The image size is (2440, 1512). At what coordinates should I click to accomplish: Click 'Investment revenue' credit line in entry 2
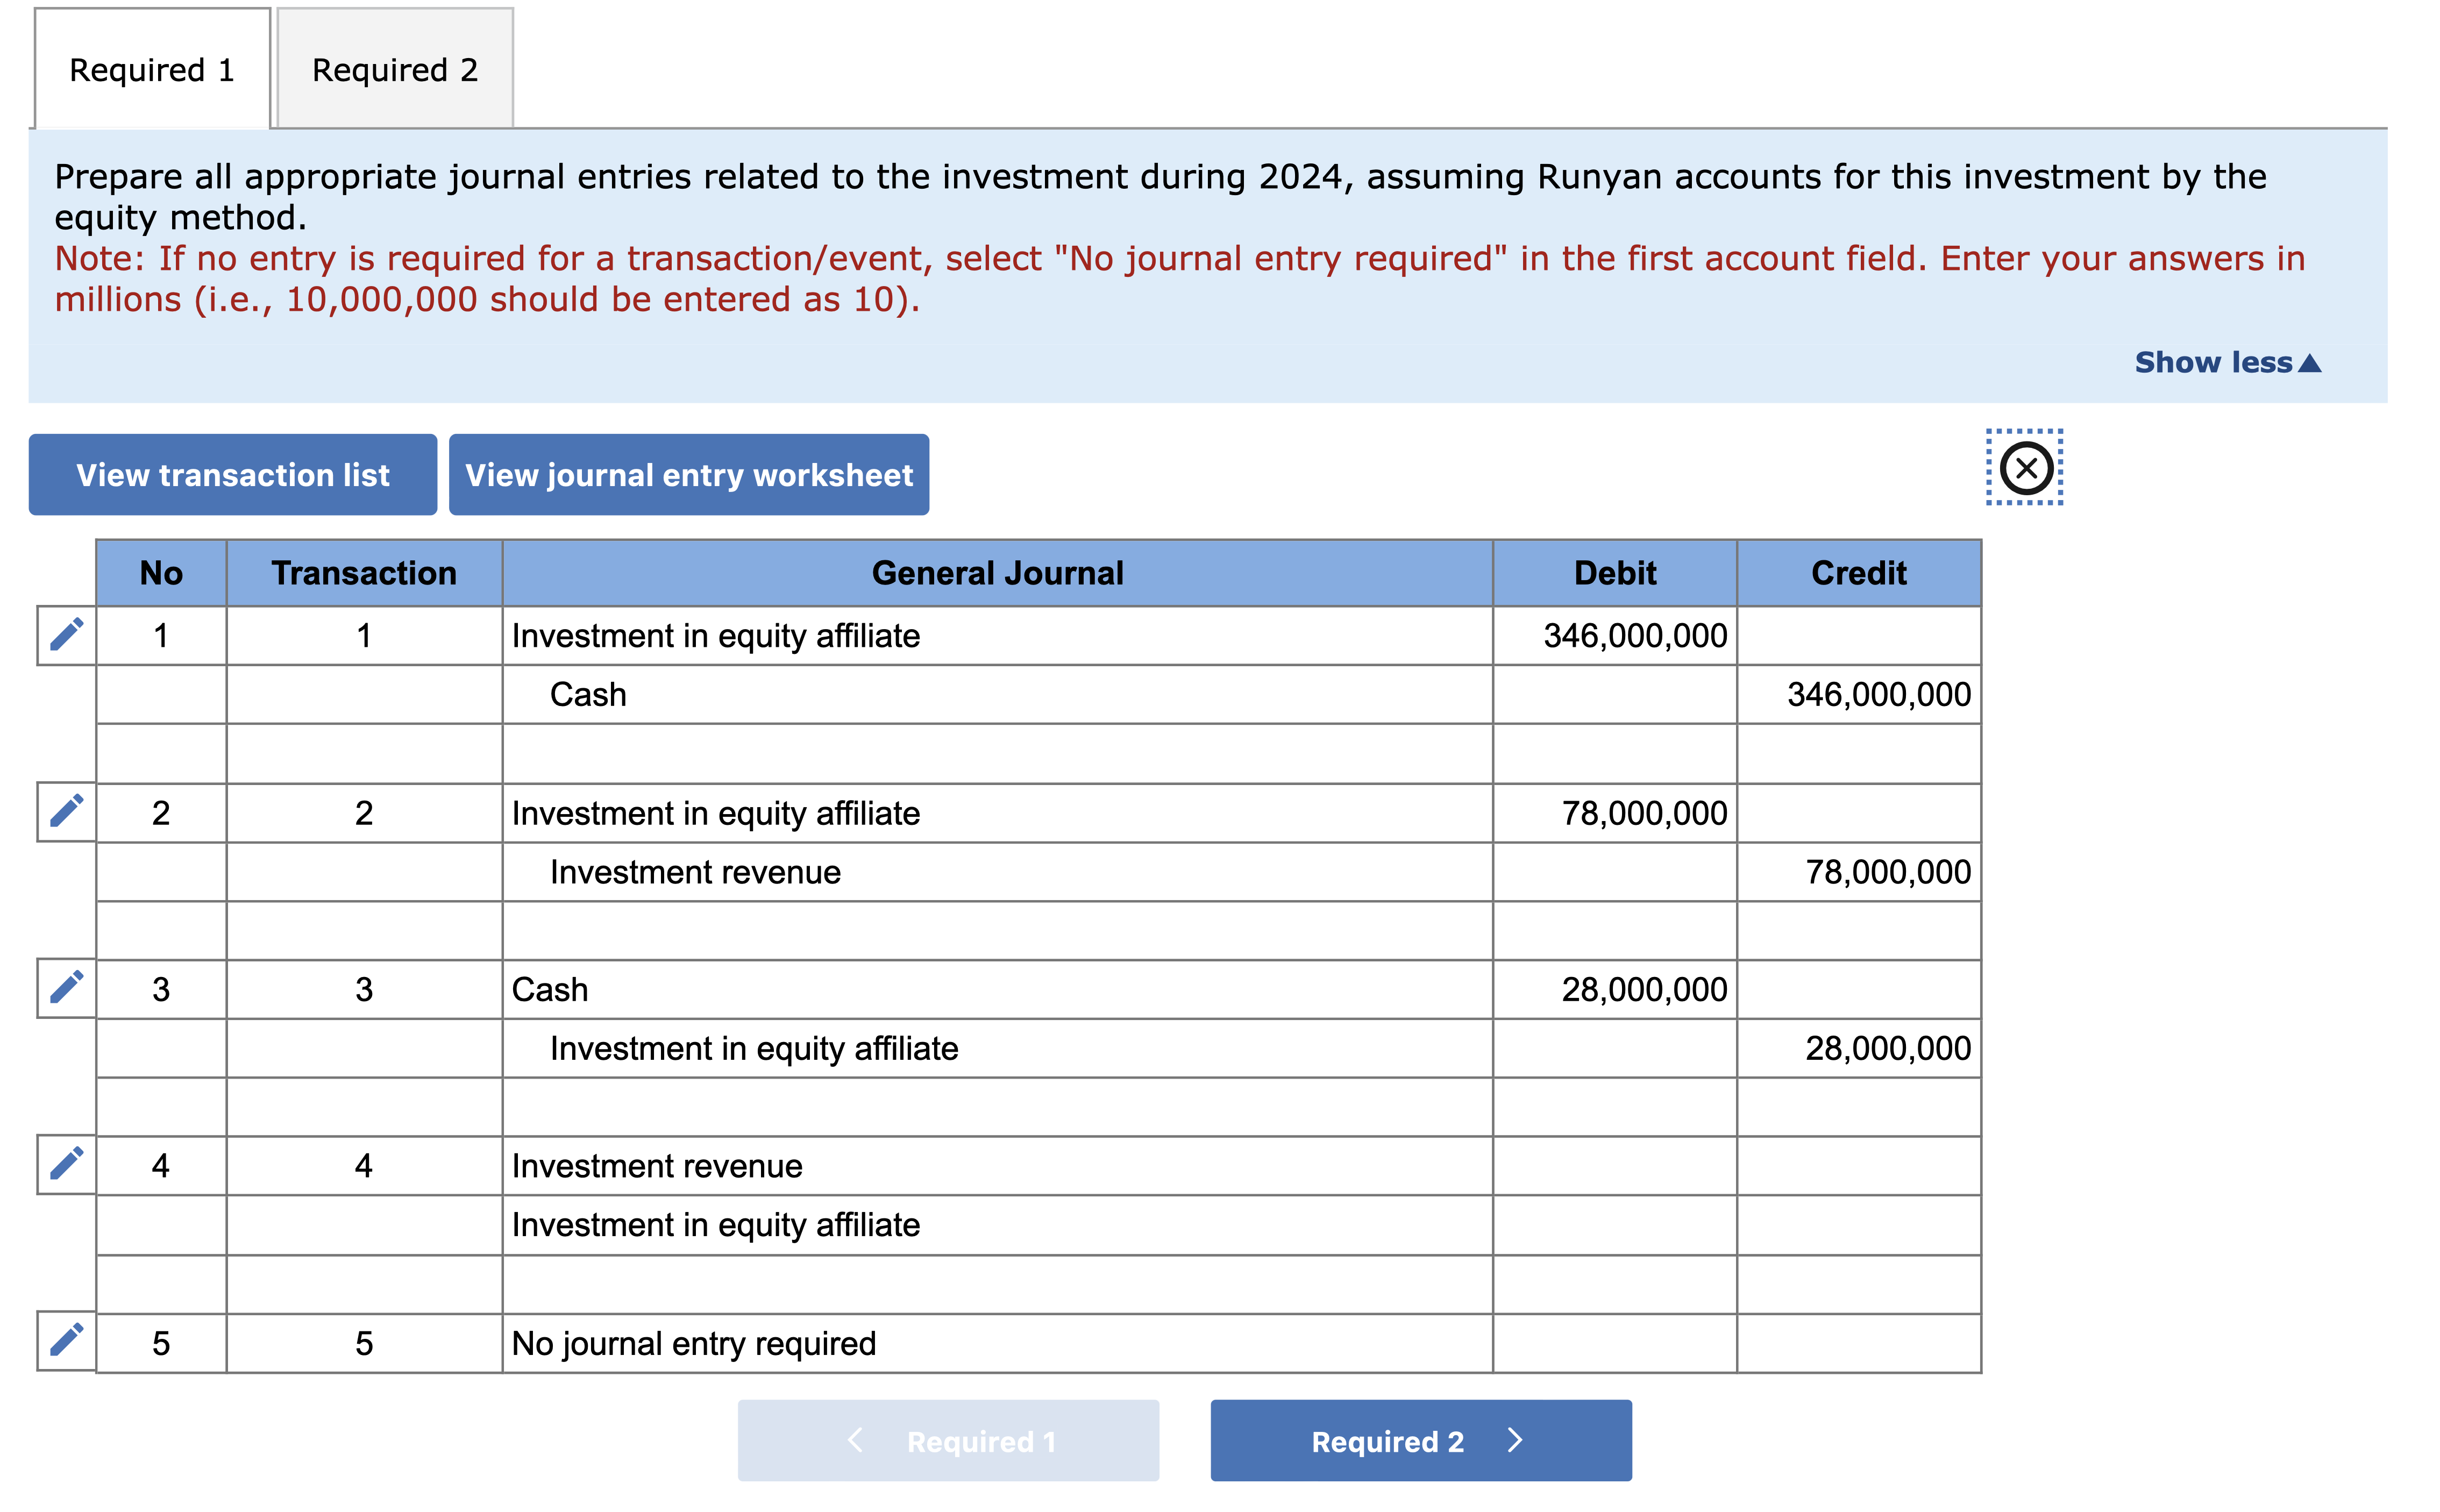(997, 872)
